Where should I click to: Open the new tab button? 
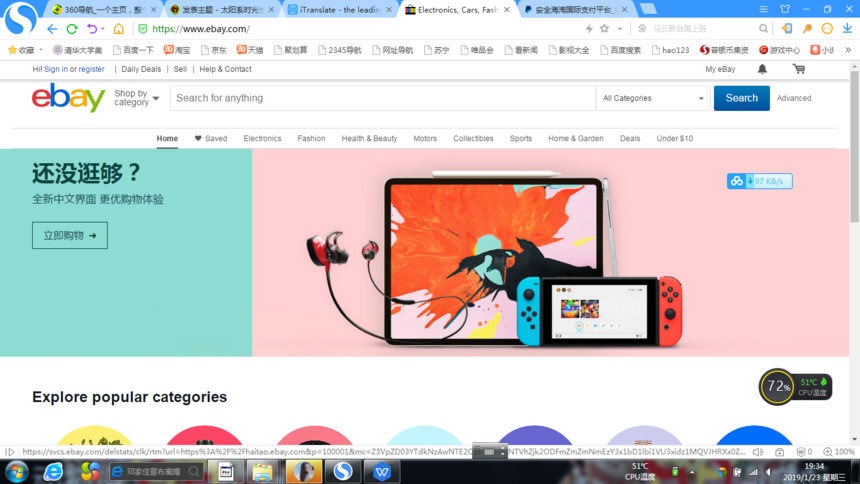pos(648,9)
